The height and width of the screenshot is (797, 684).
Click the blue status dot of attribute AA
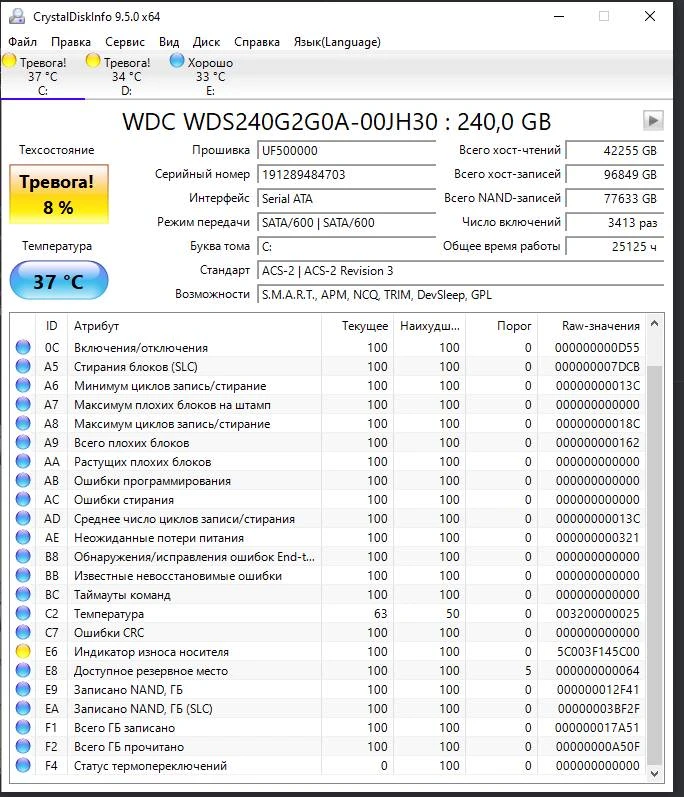(x=23, y=461)
